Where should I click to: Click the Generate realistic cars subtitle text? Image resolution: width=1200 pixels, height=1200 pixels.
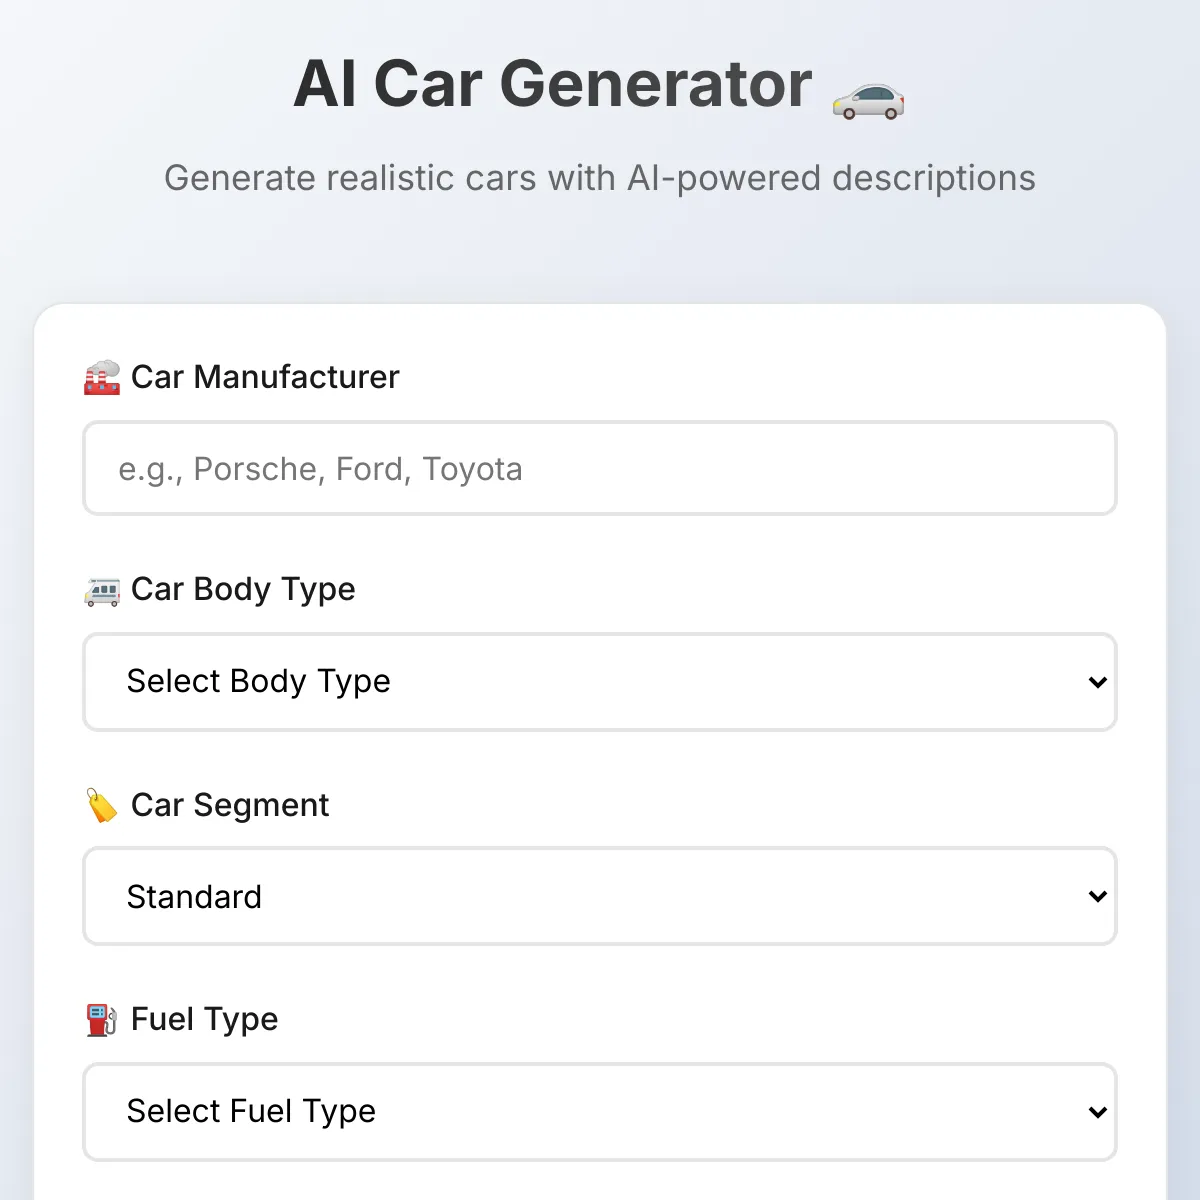(600, 178)
